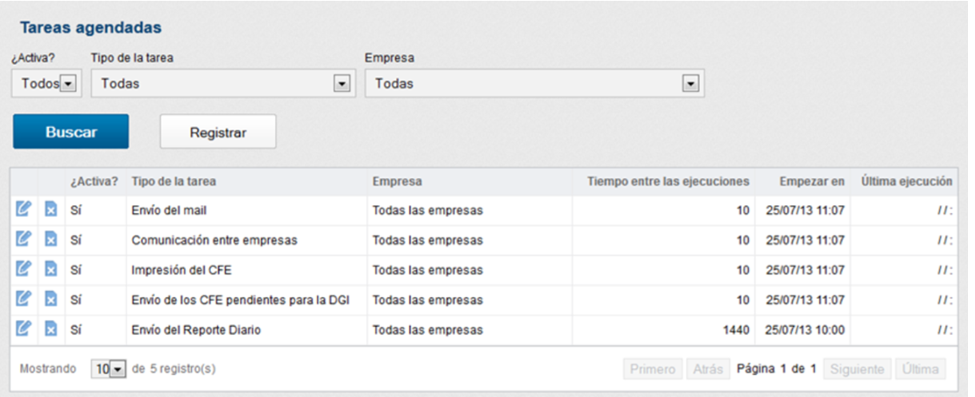Delete the CFE pendientes para la DGI task

point(51,300)
